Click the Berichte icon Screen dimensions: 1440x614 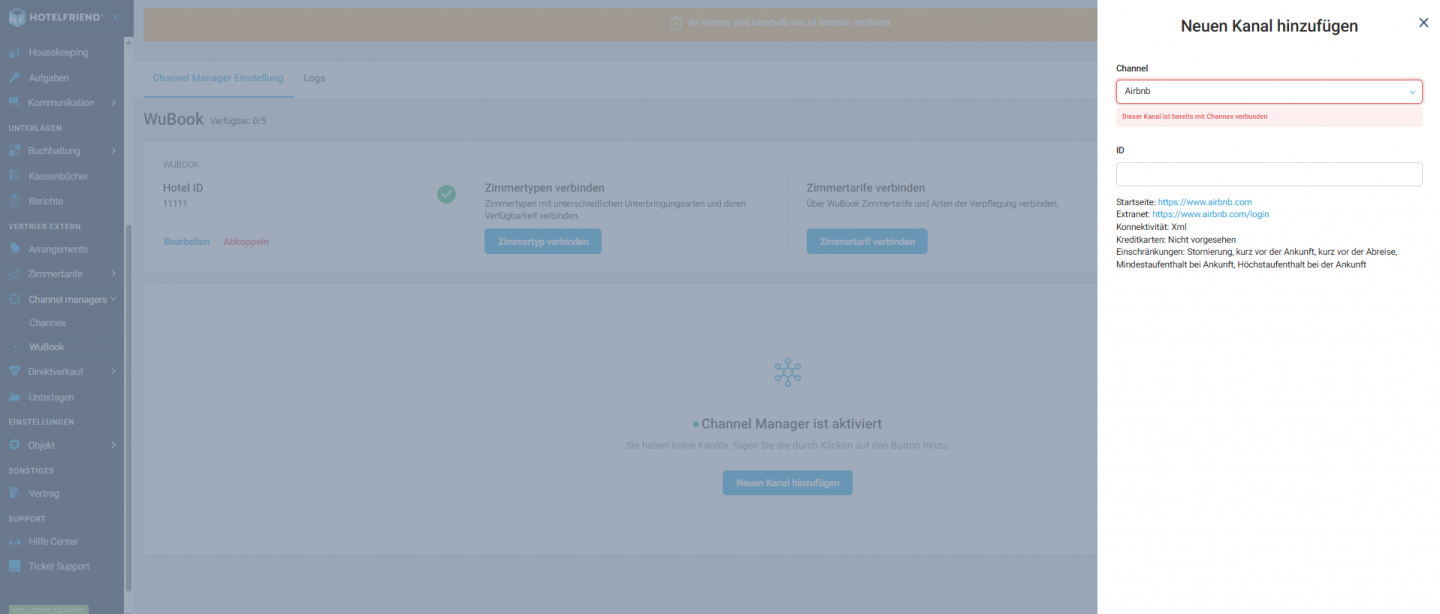tap(15, 201)
